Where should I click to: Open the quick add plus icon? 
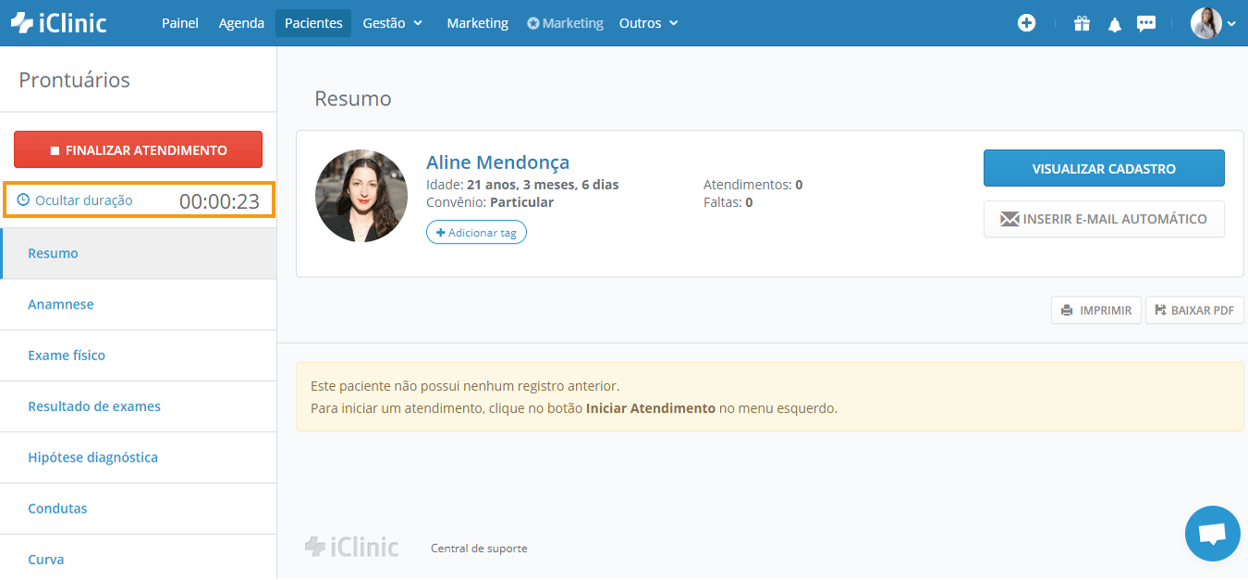[1027, 22]
